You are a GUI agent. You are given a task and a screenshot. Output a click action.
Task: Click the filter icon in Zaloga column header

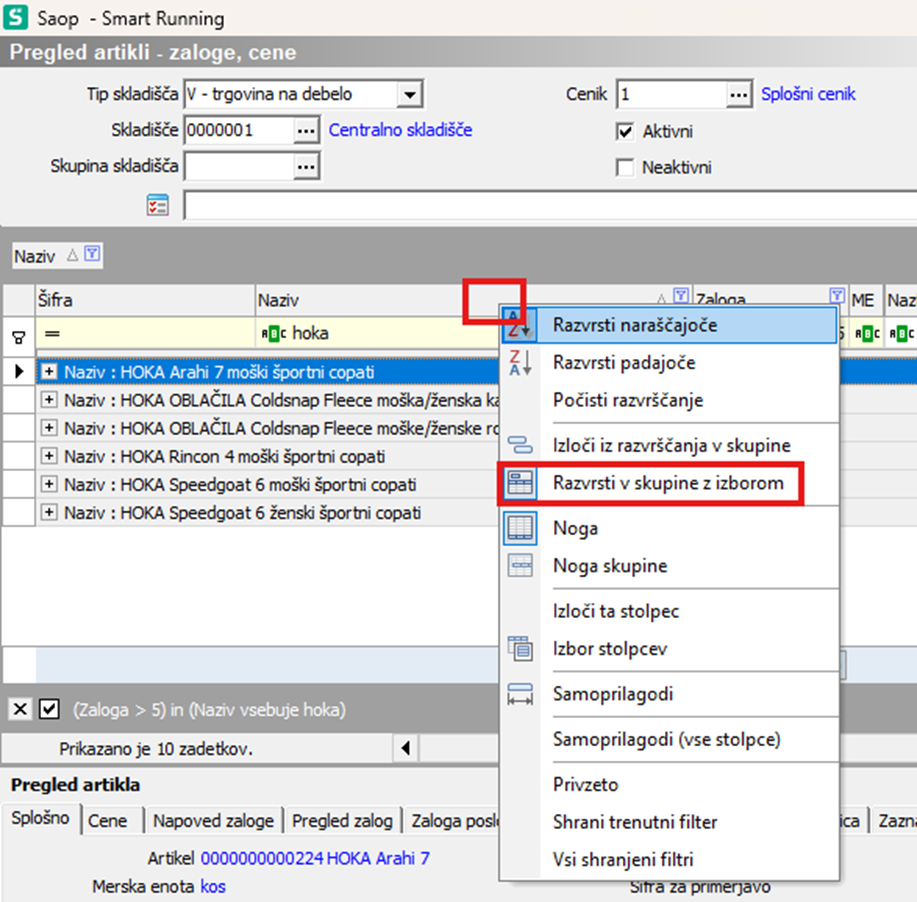point(837,295)
